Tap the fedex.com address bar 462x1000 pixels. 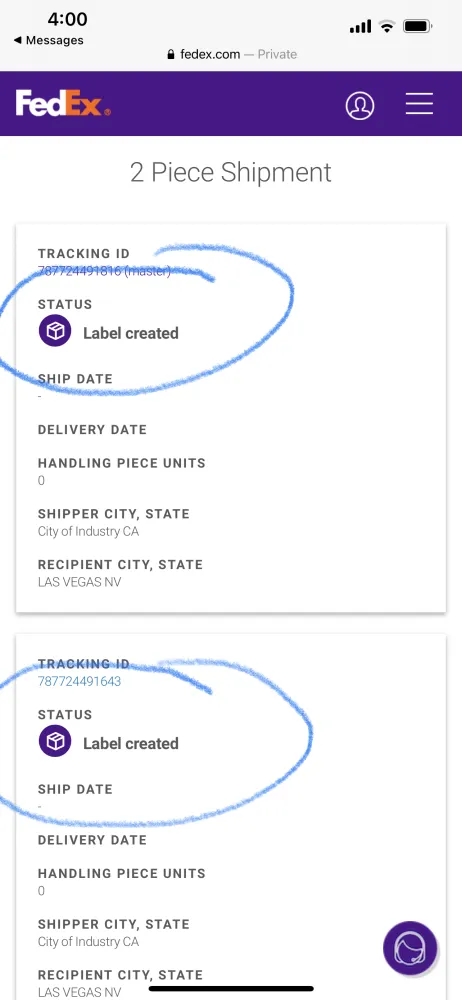pos(232,54)
